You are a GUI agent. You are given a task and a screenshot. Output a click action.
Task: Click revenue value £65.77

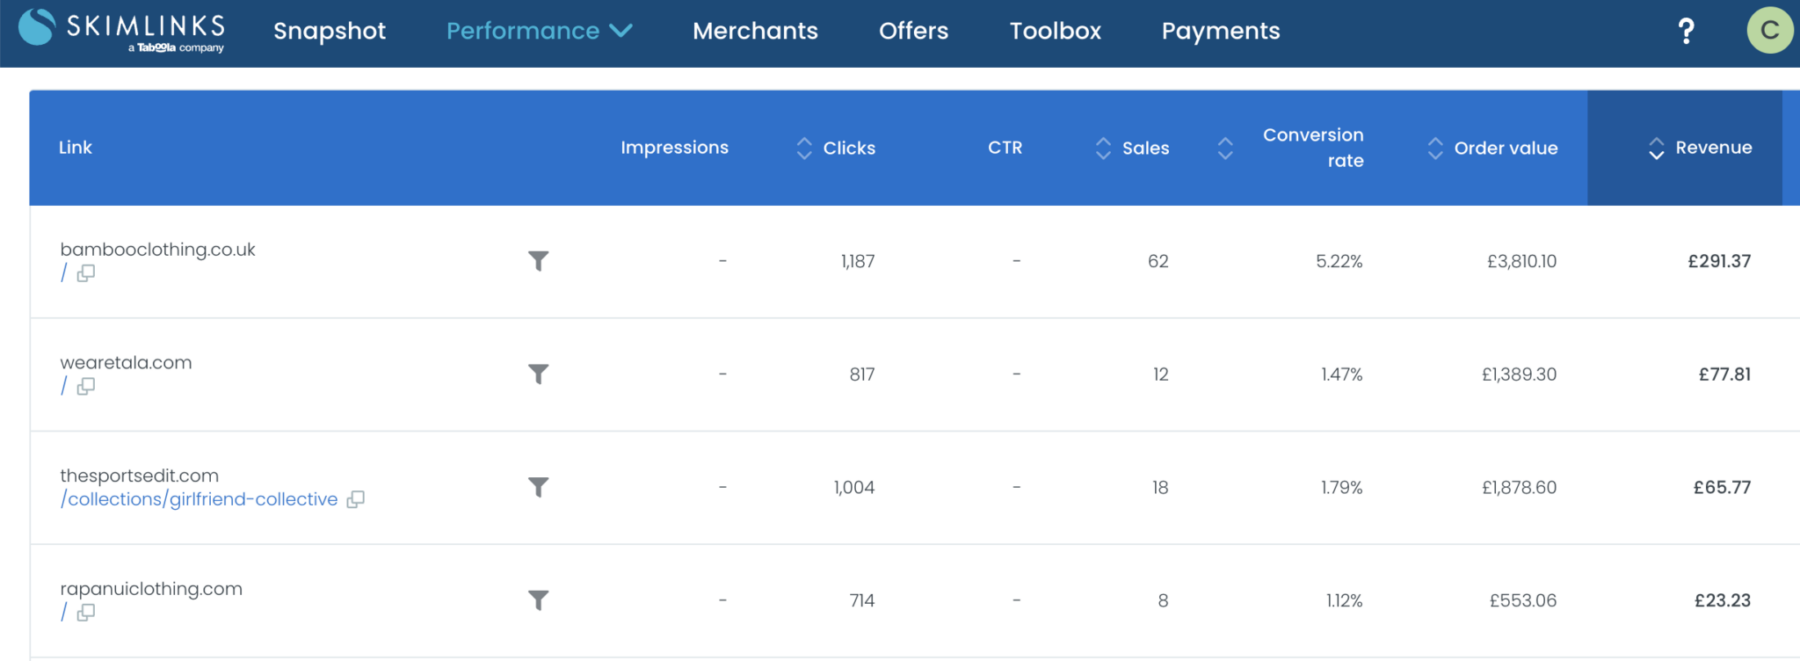[x=1722, y=487]
